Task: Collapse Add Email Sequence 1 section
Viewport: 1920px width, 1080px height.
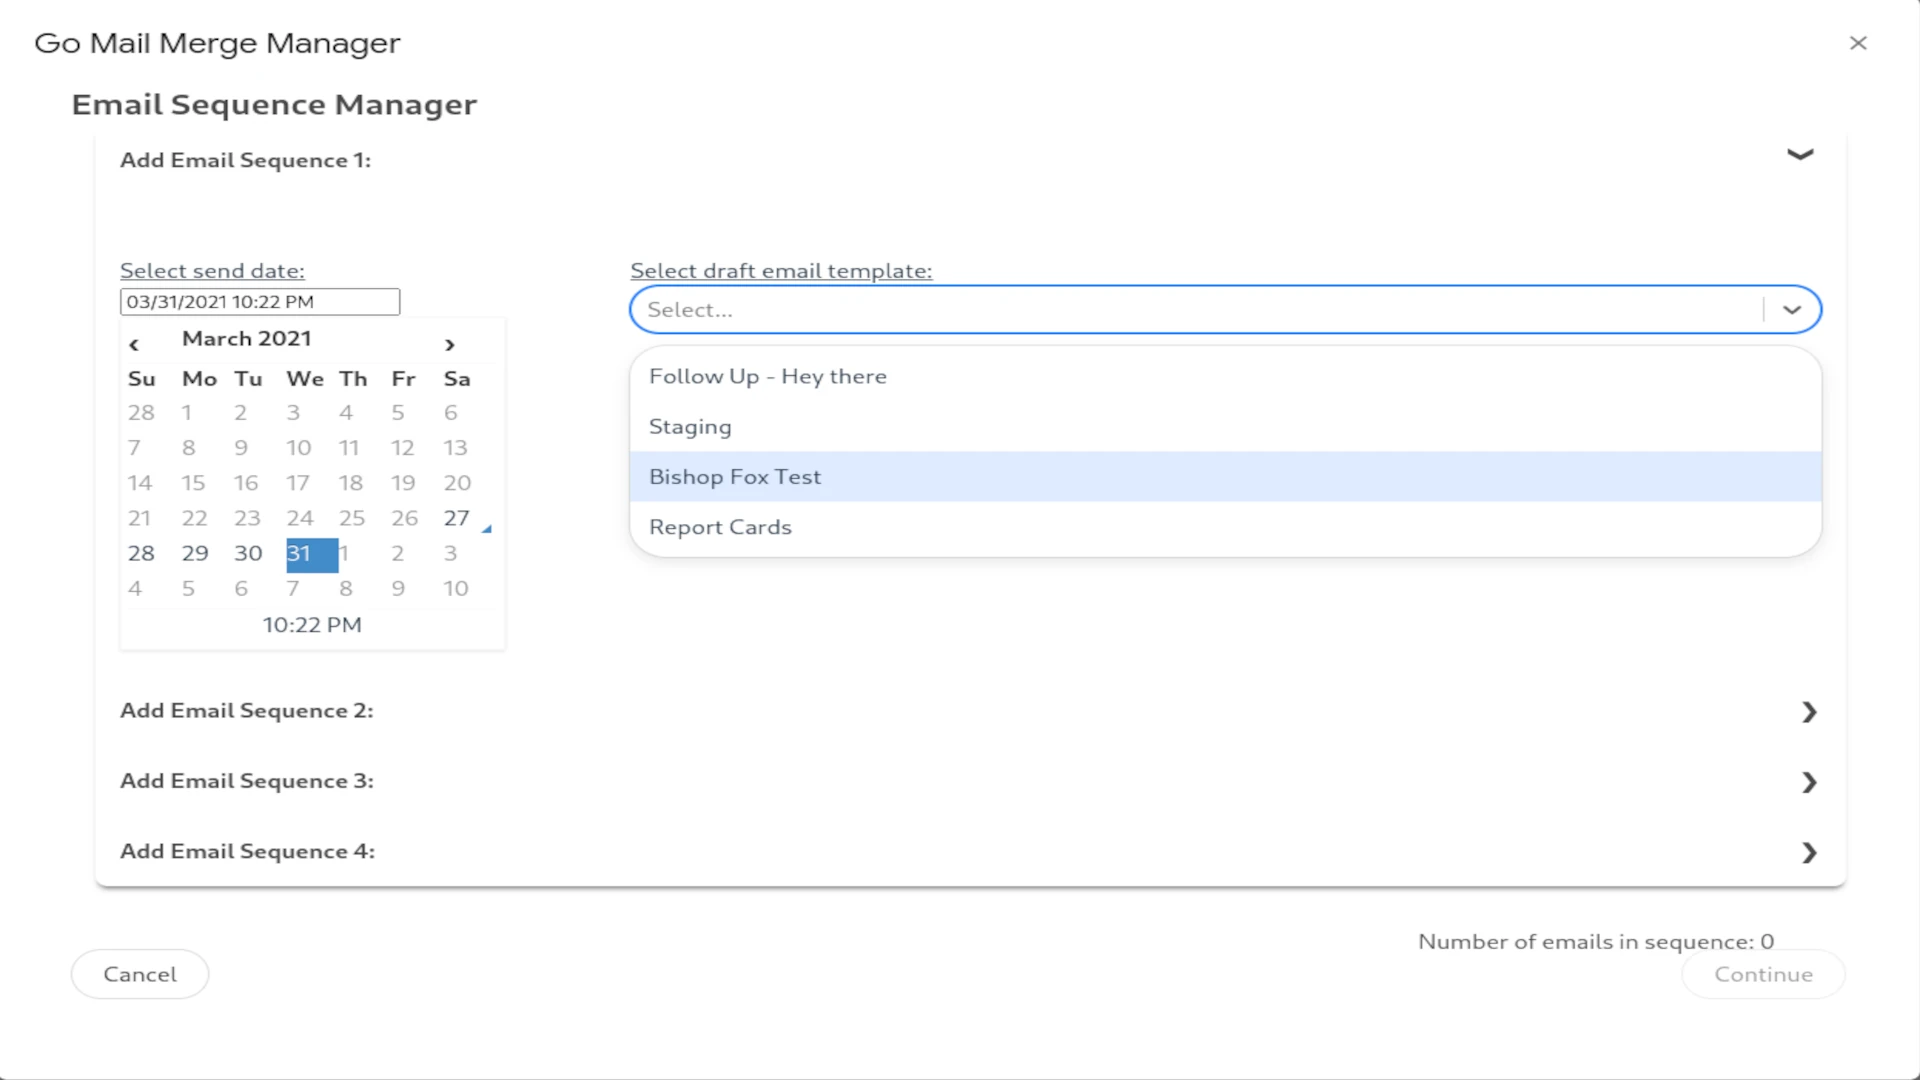Action: [x=1800, y=155]
